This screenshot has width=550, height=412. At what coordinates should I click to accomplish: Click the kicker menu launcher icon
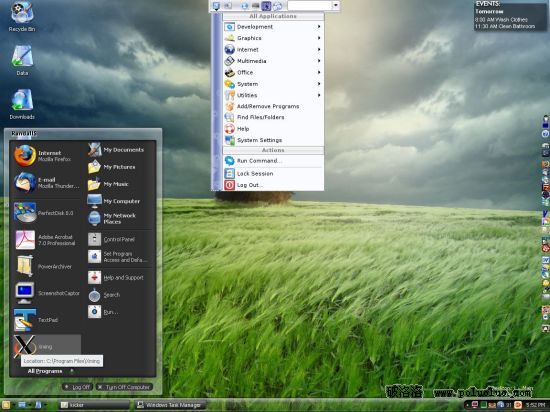click(x=216, y=6)
